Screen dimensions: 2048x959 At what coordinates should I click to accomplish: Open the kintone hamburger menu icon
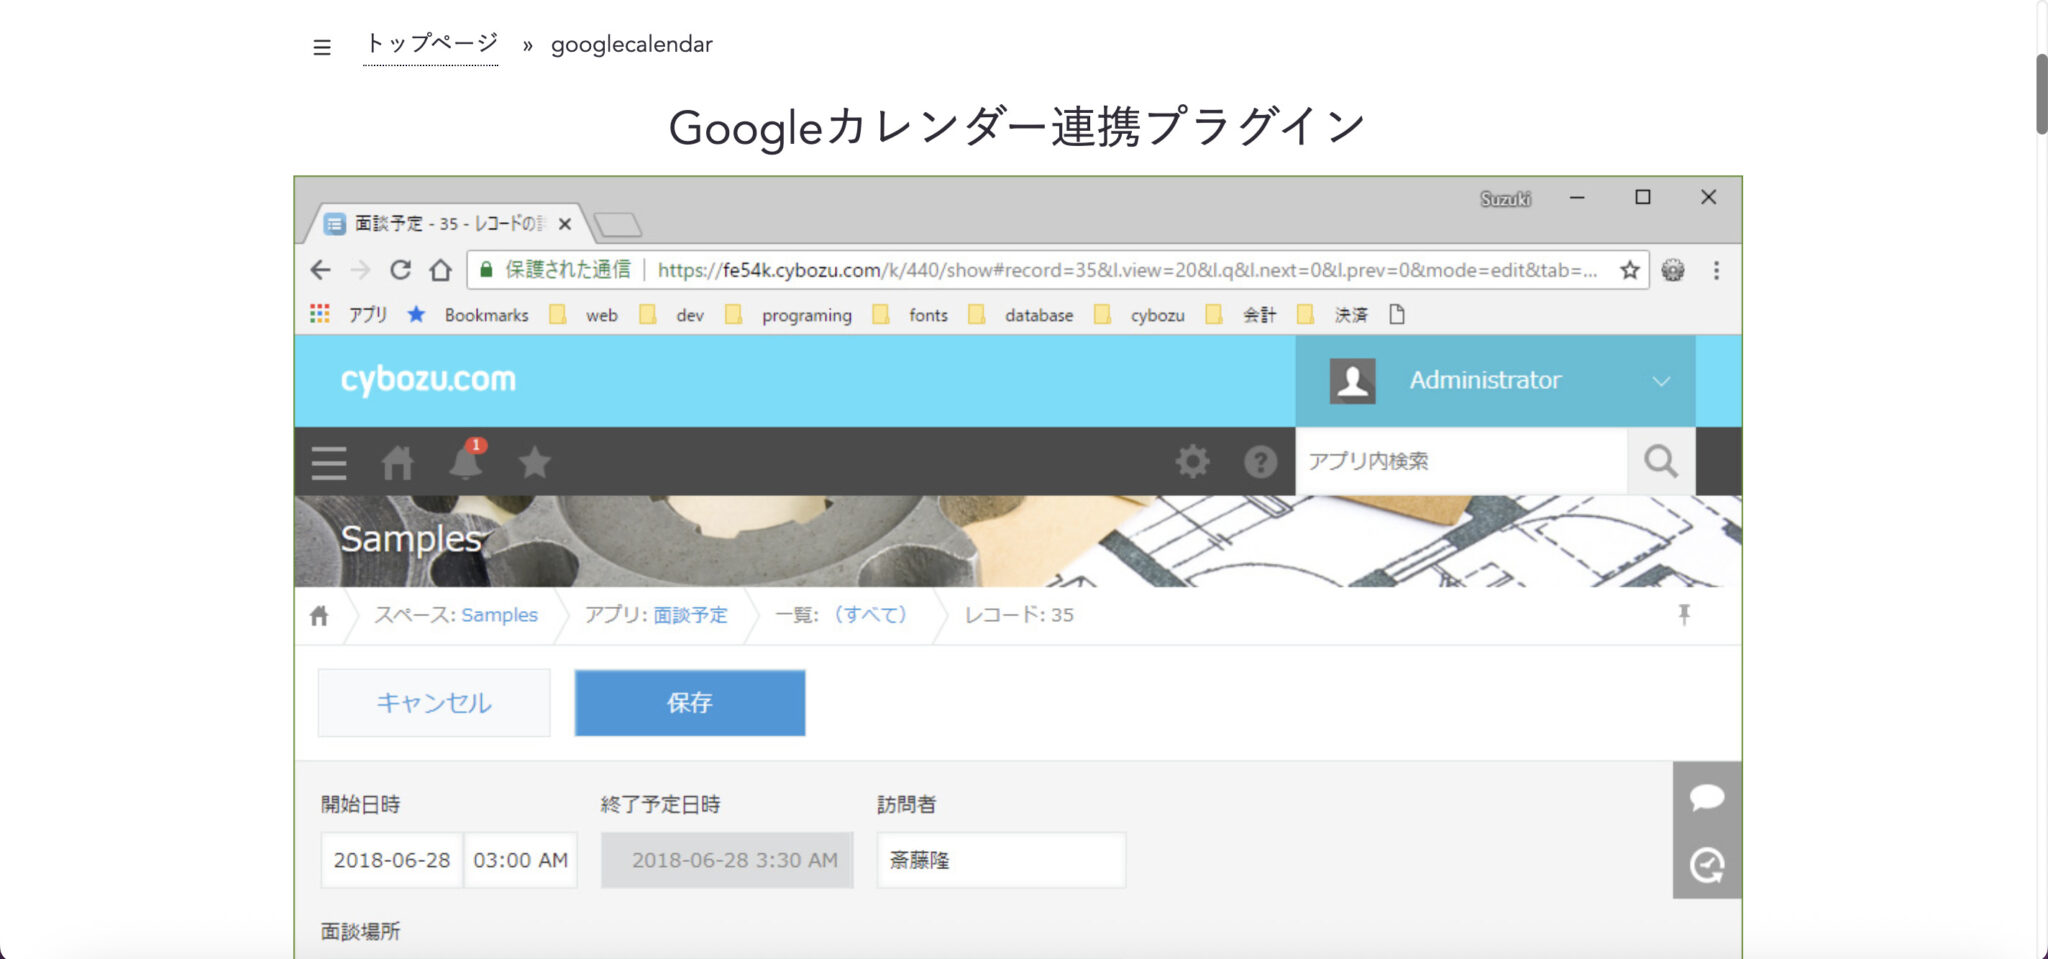328,462
